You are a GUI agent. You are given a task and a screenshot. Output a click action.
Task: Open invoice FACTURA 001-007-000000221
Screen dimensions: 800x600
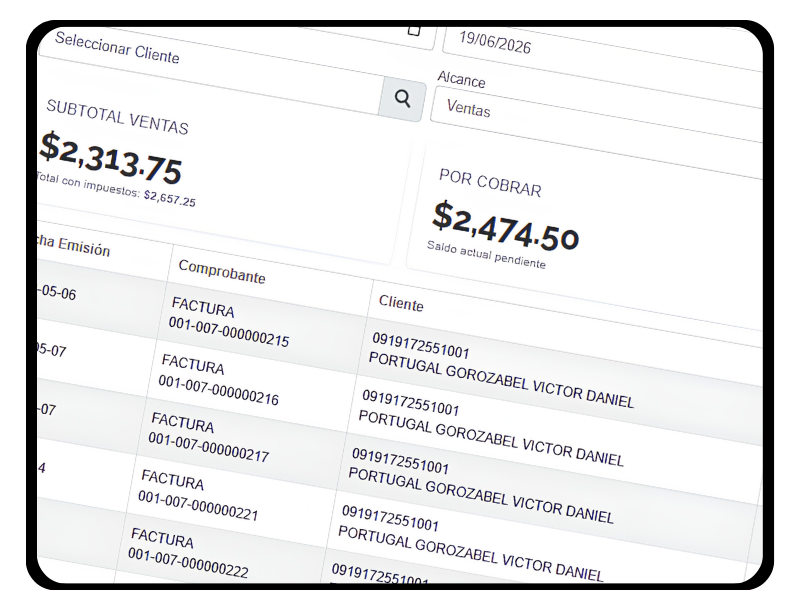click(198, 495)
